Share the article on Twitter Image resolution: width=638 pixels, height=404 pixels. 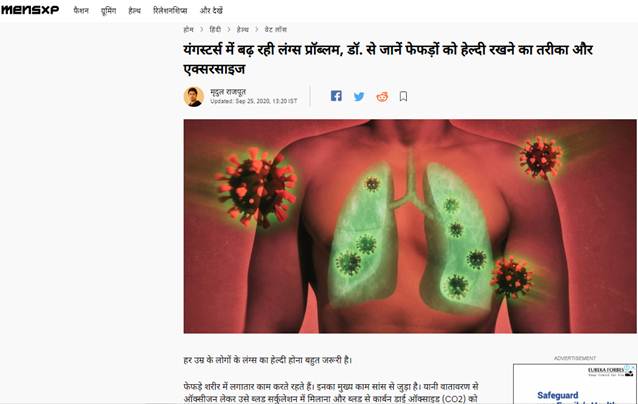click(x=359, y=96)
